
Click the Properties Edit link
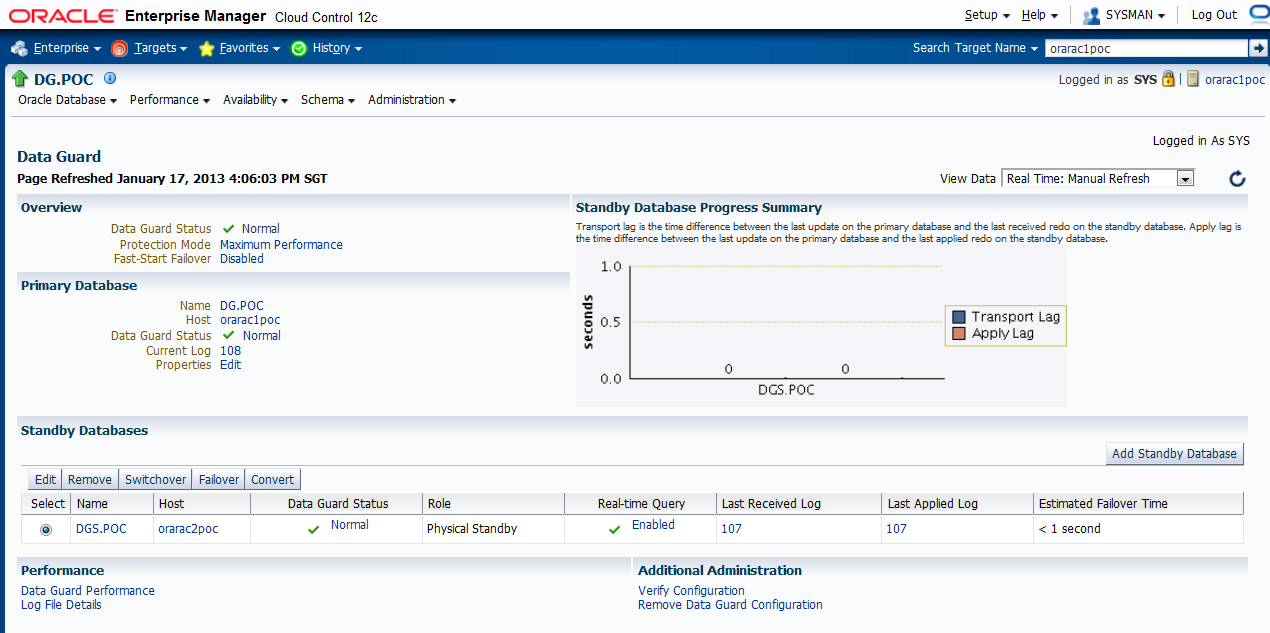tap(230, 365)
